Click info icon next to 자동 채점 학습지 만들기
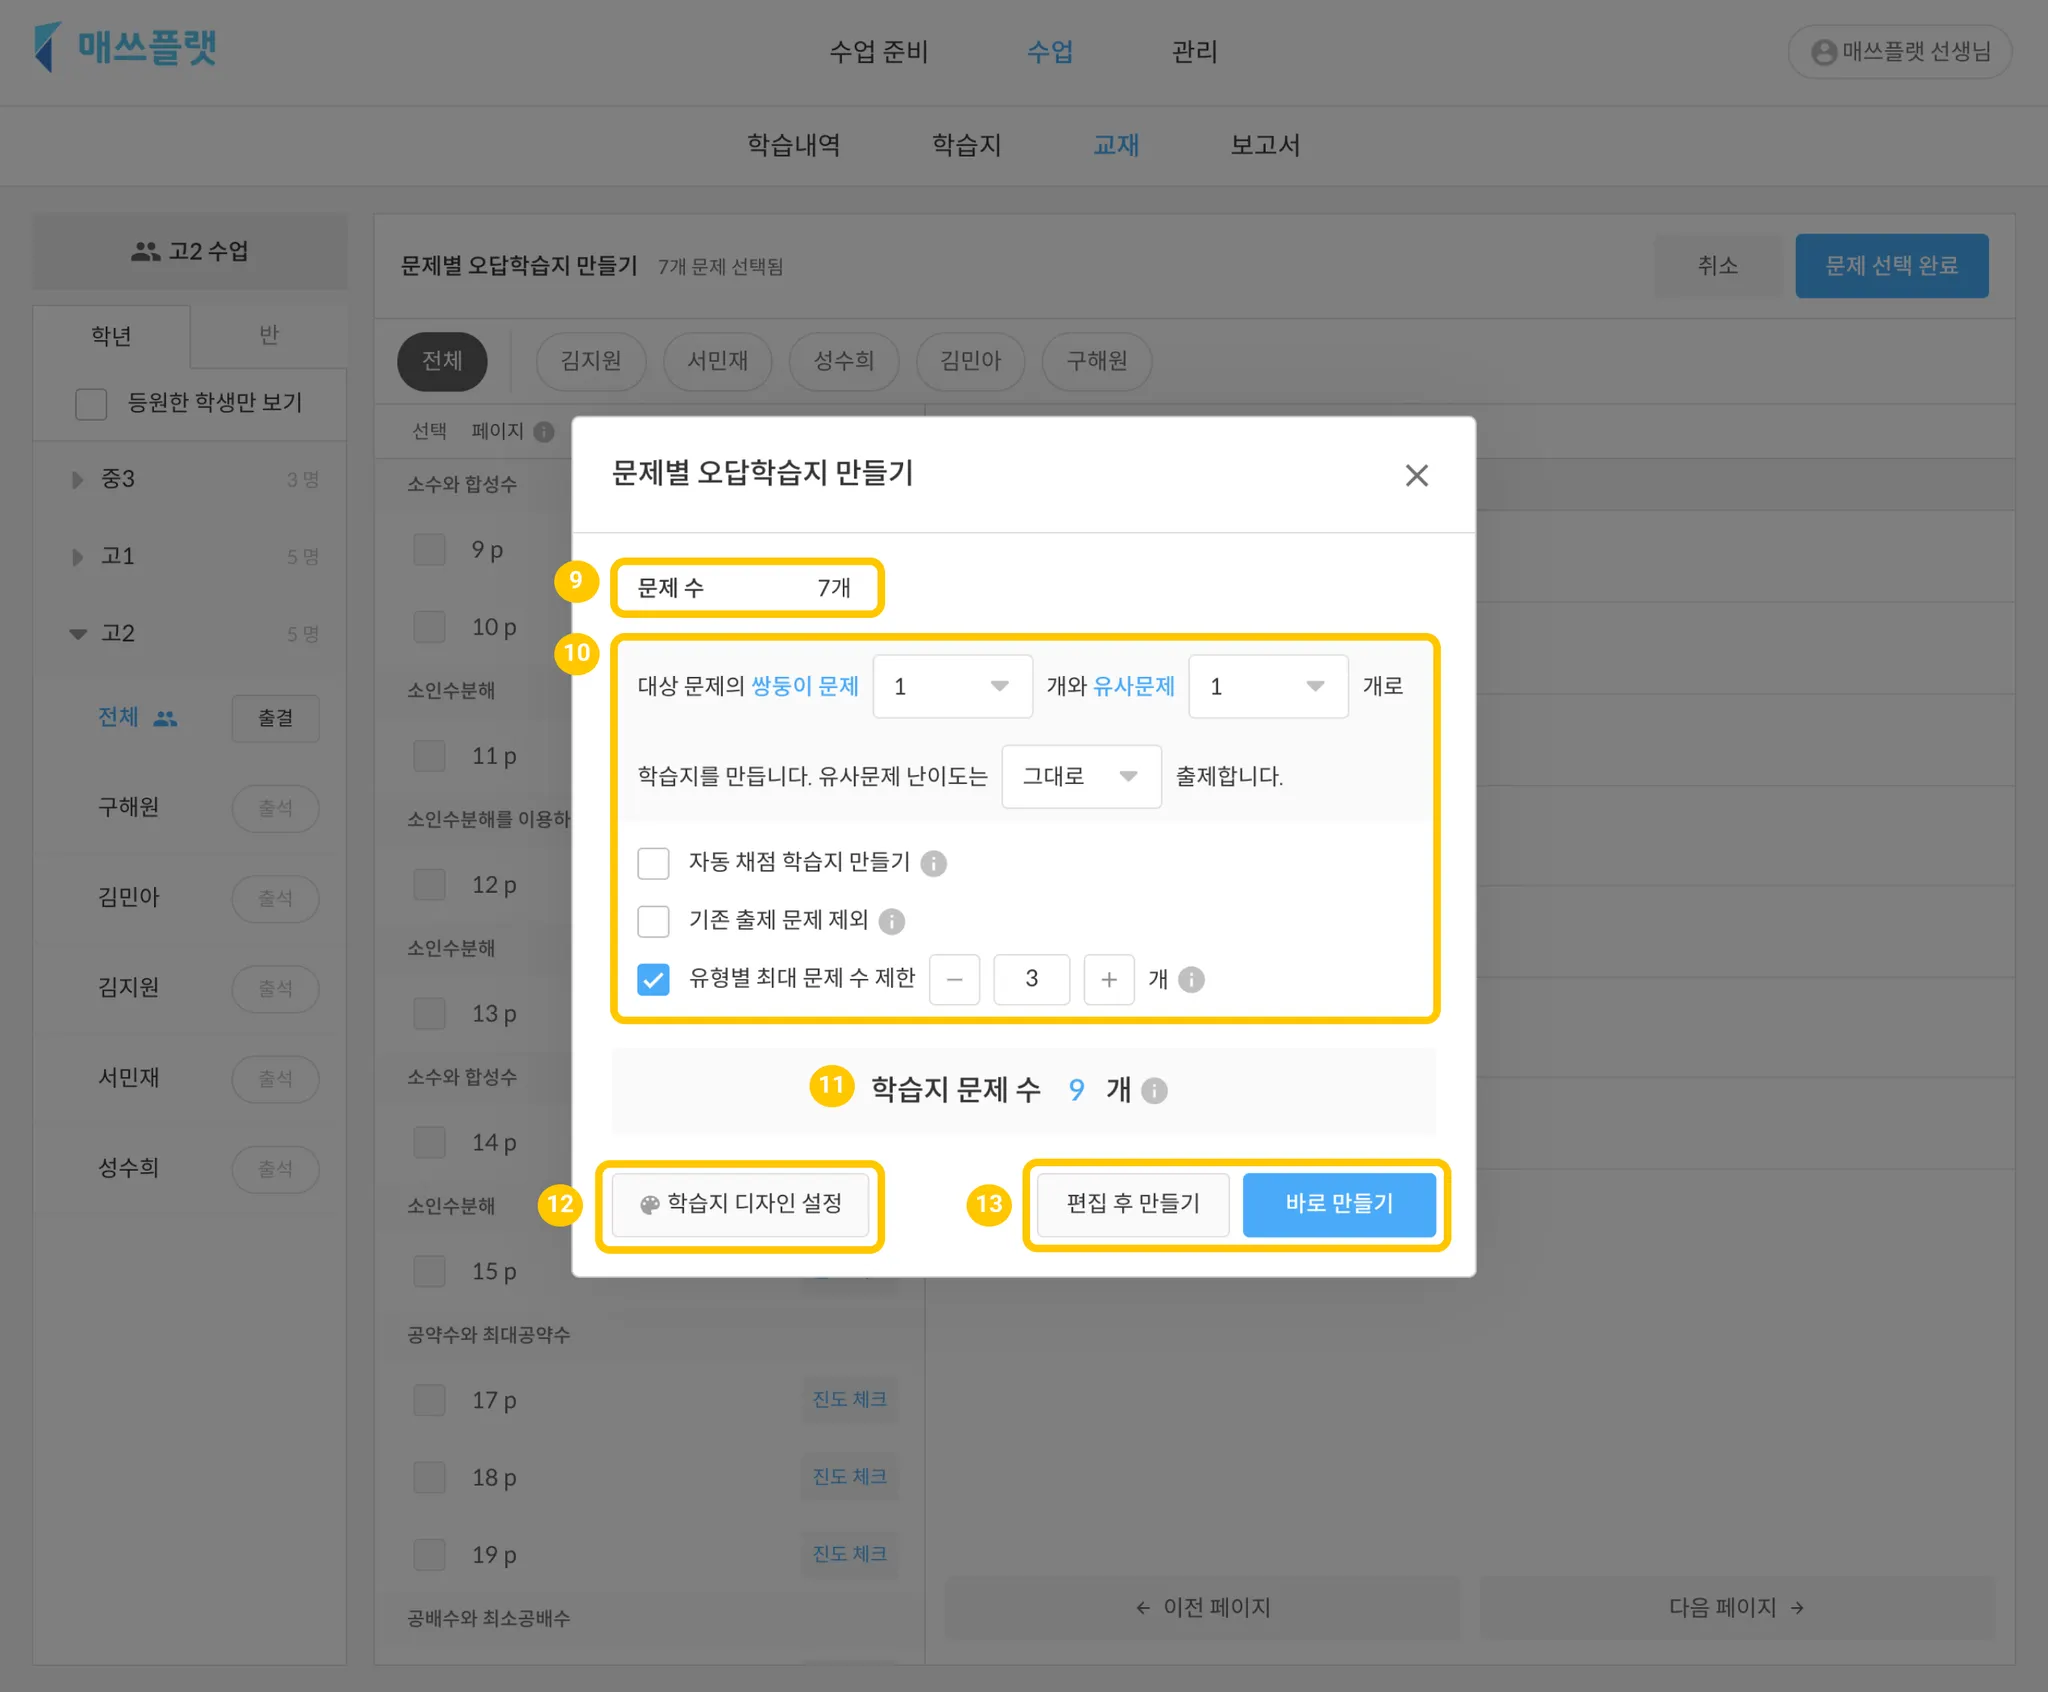 click(x=933, y=863)
